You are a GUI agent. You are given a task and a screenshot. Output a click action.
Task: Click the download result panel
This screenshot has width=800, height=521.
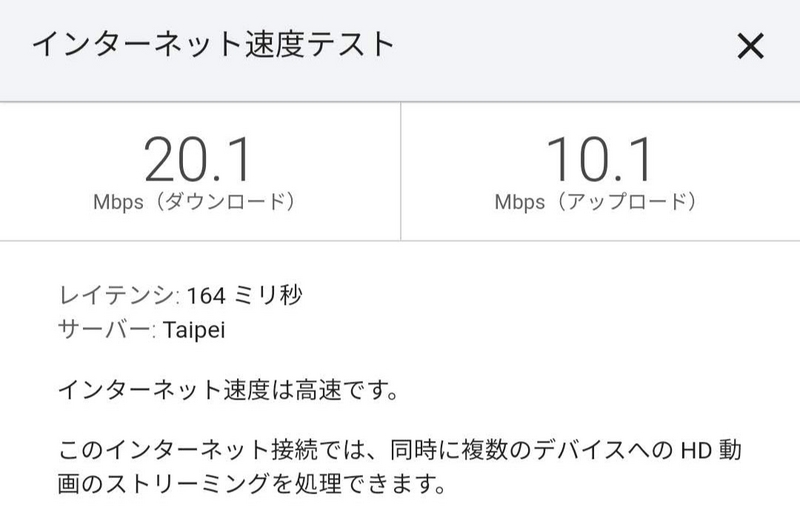(200, 171)
